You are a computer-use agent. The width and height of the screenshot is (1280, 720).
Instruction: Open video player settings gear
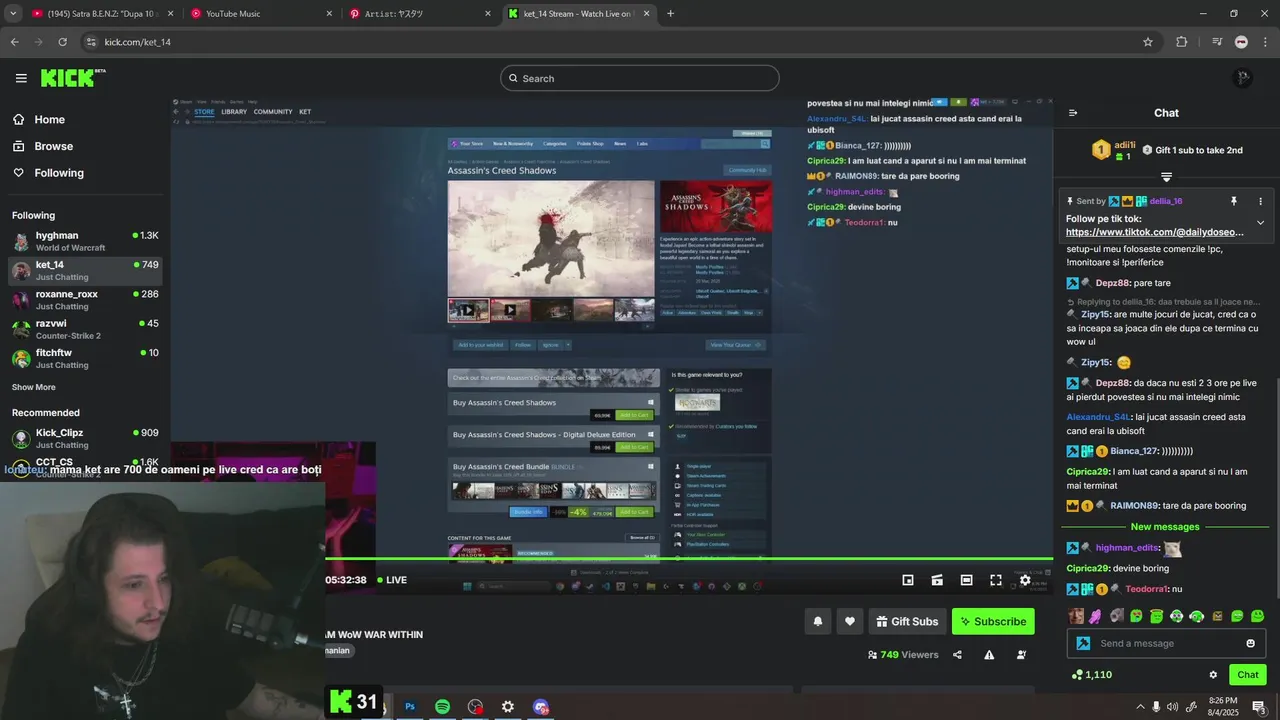coord(1025,580)
